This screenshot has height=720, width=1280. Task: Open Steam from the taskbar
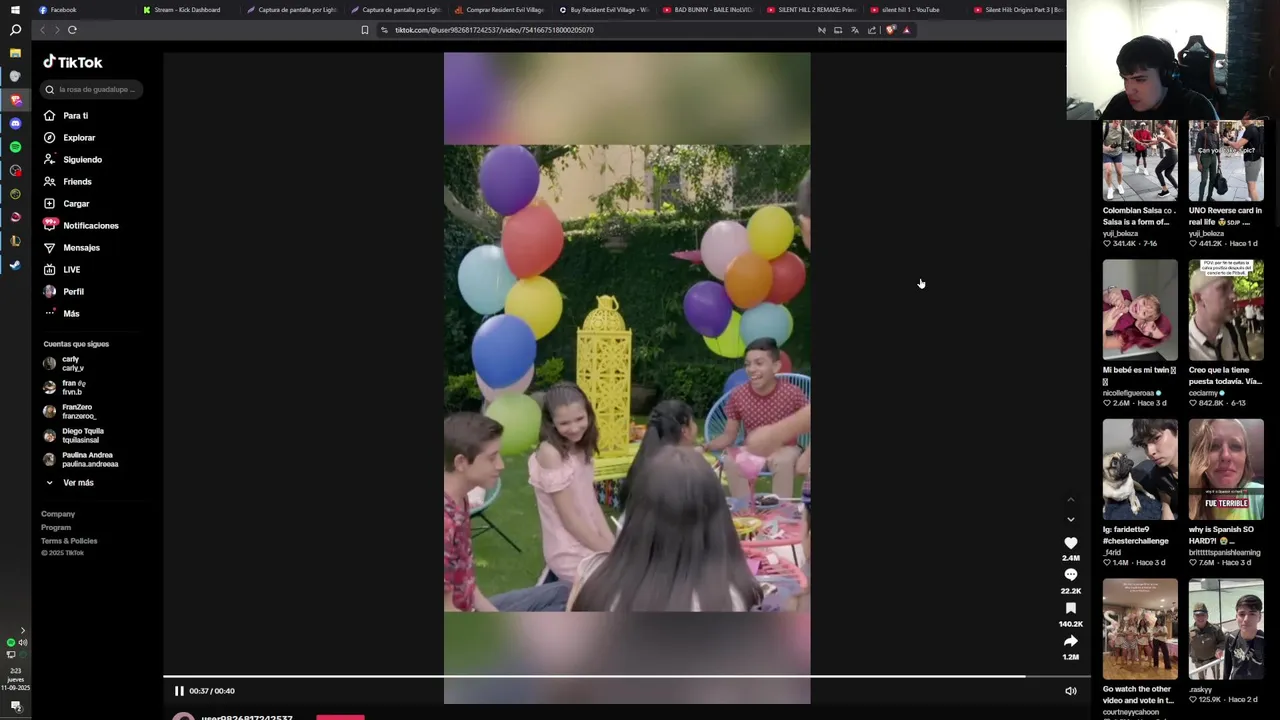pyautogui.click(x=15, y=265)
